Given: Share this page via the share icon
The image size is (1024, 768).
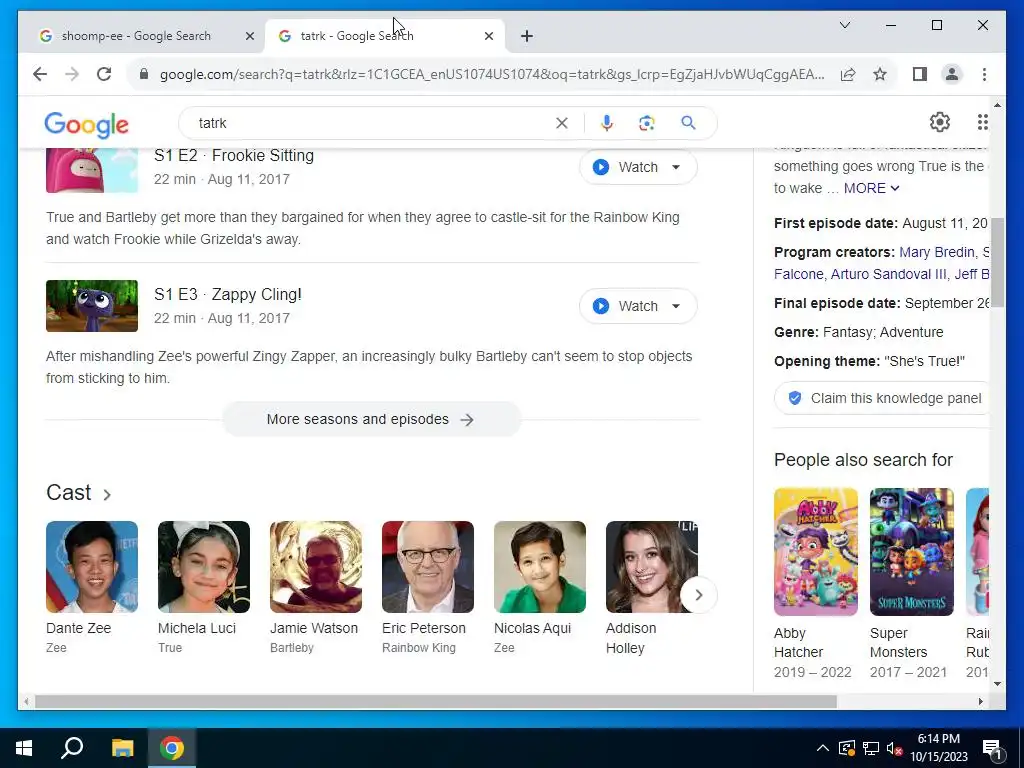Looking at the screenshot, I should tap(848, 74).
